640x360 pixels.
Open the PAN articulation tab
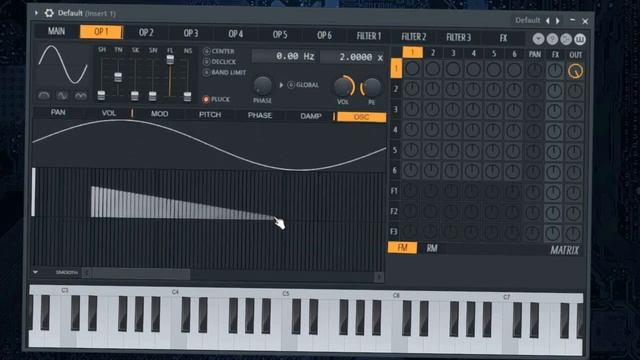pos(58,112)
